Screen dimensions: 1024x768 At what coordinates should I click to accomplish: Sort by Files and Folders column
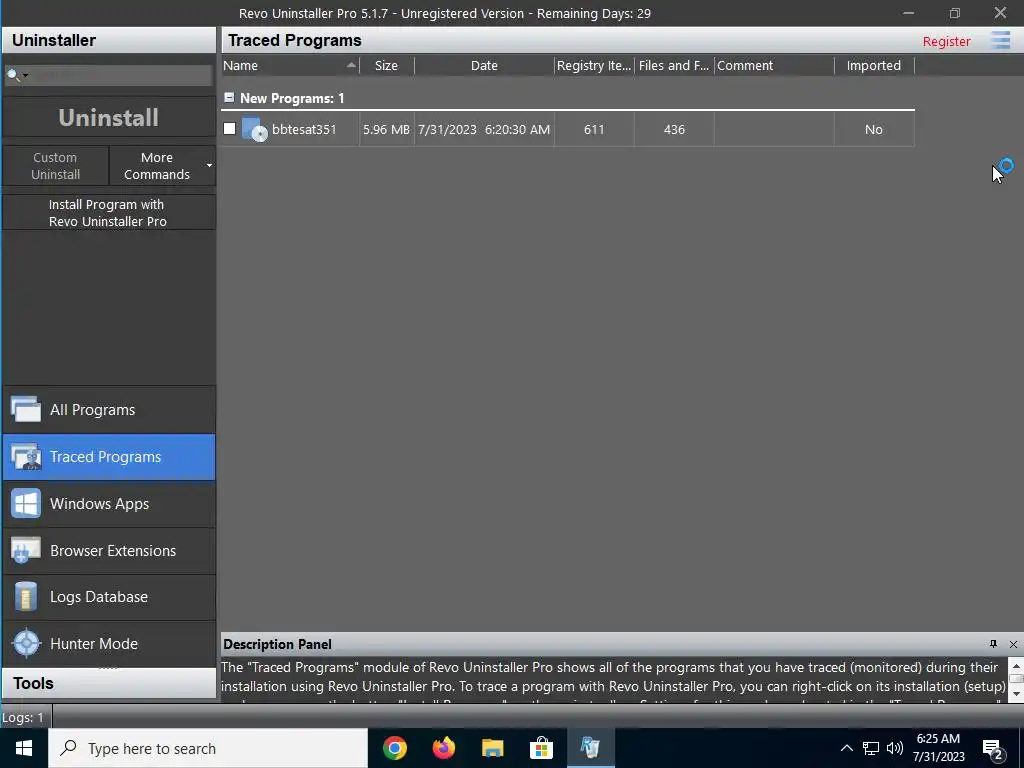pos(674,65)
